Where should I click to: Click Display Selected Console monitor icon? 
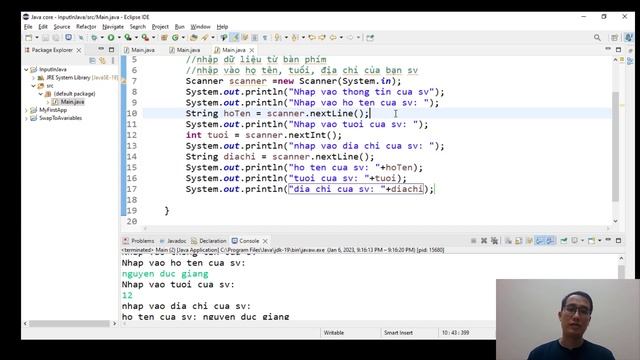(574, 241)
